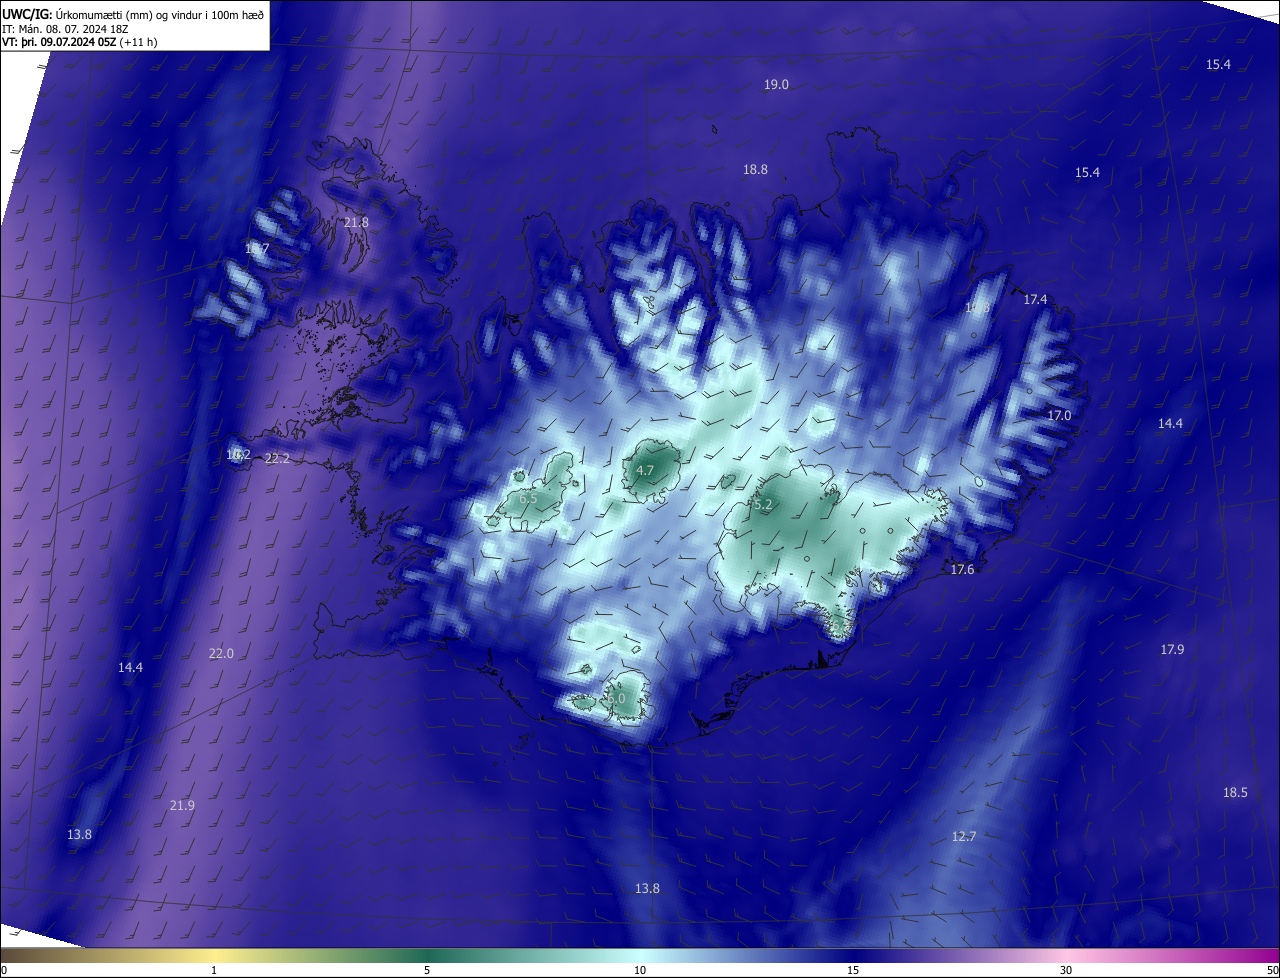Click the 17.4 value label on the map
This screenshot has height=978, width=1280.
[1035, 300]
